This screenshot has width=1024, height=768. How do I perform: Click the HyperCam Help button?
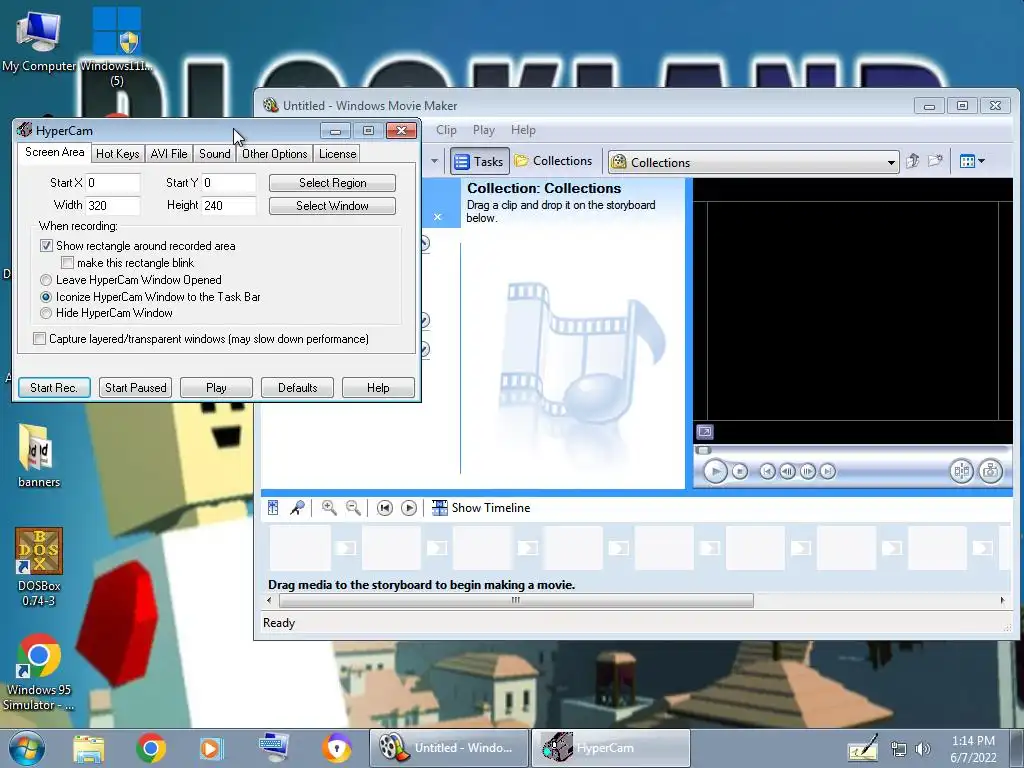tap(378, 387)
